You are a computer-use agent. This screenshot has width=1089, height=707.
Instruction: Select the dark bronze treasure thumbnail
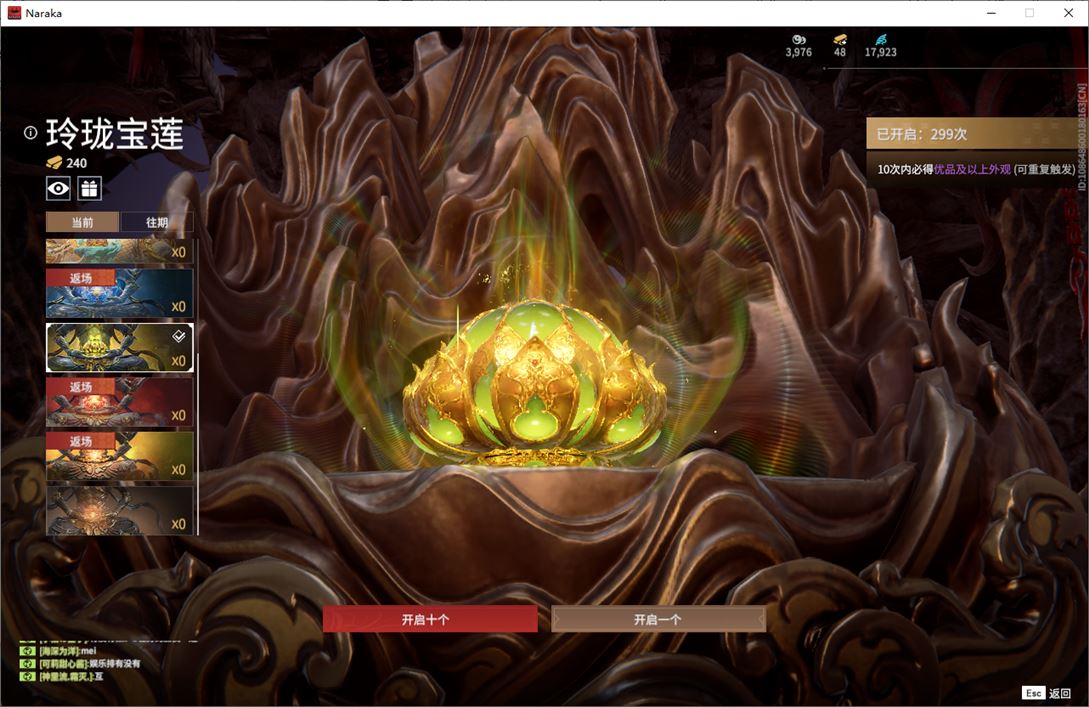tap(119, 510)
